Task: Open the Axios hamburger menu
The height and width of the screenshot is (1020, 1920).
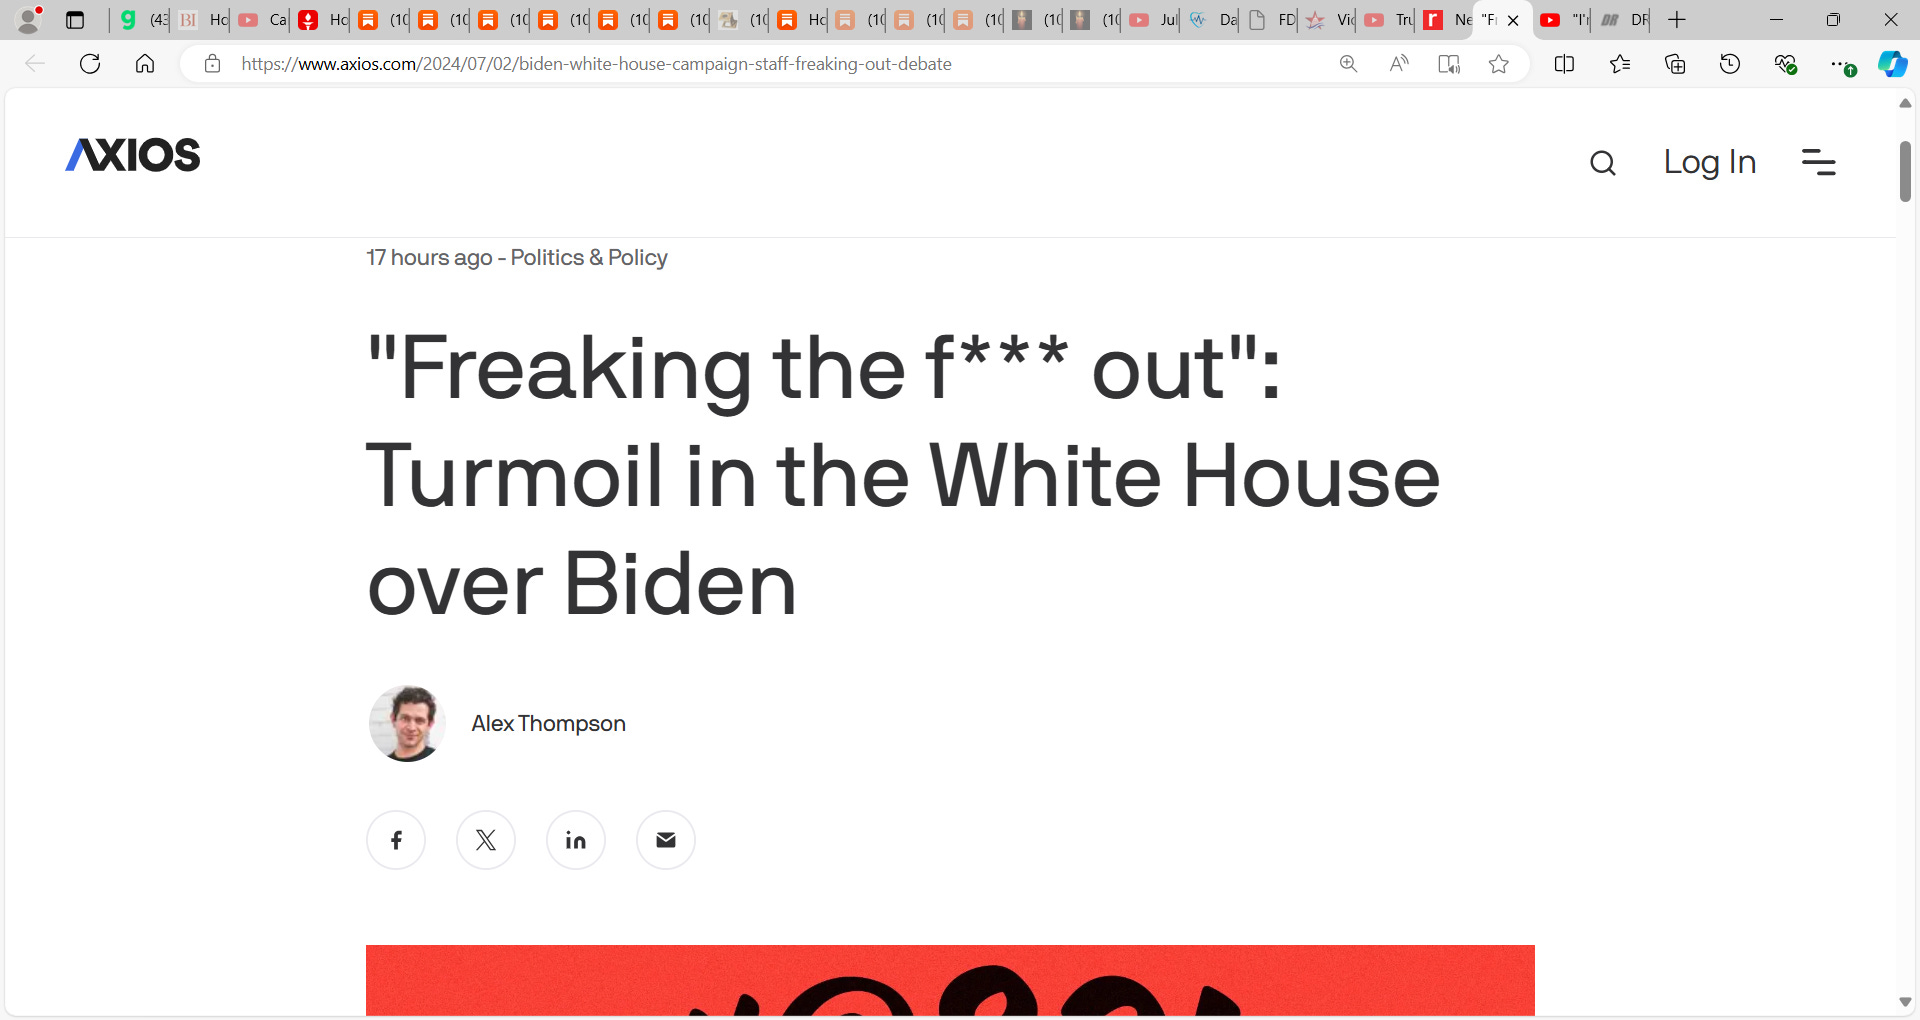Action: pyautogui.click(x=1818, y=162)
